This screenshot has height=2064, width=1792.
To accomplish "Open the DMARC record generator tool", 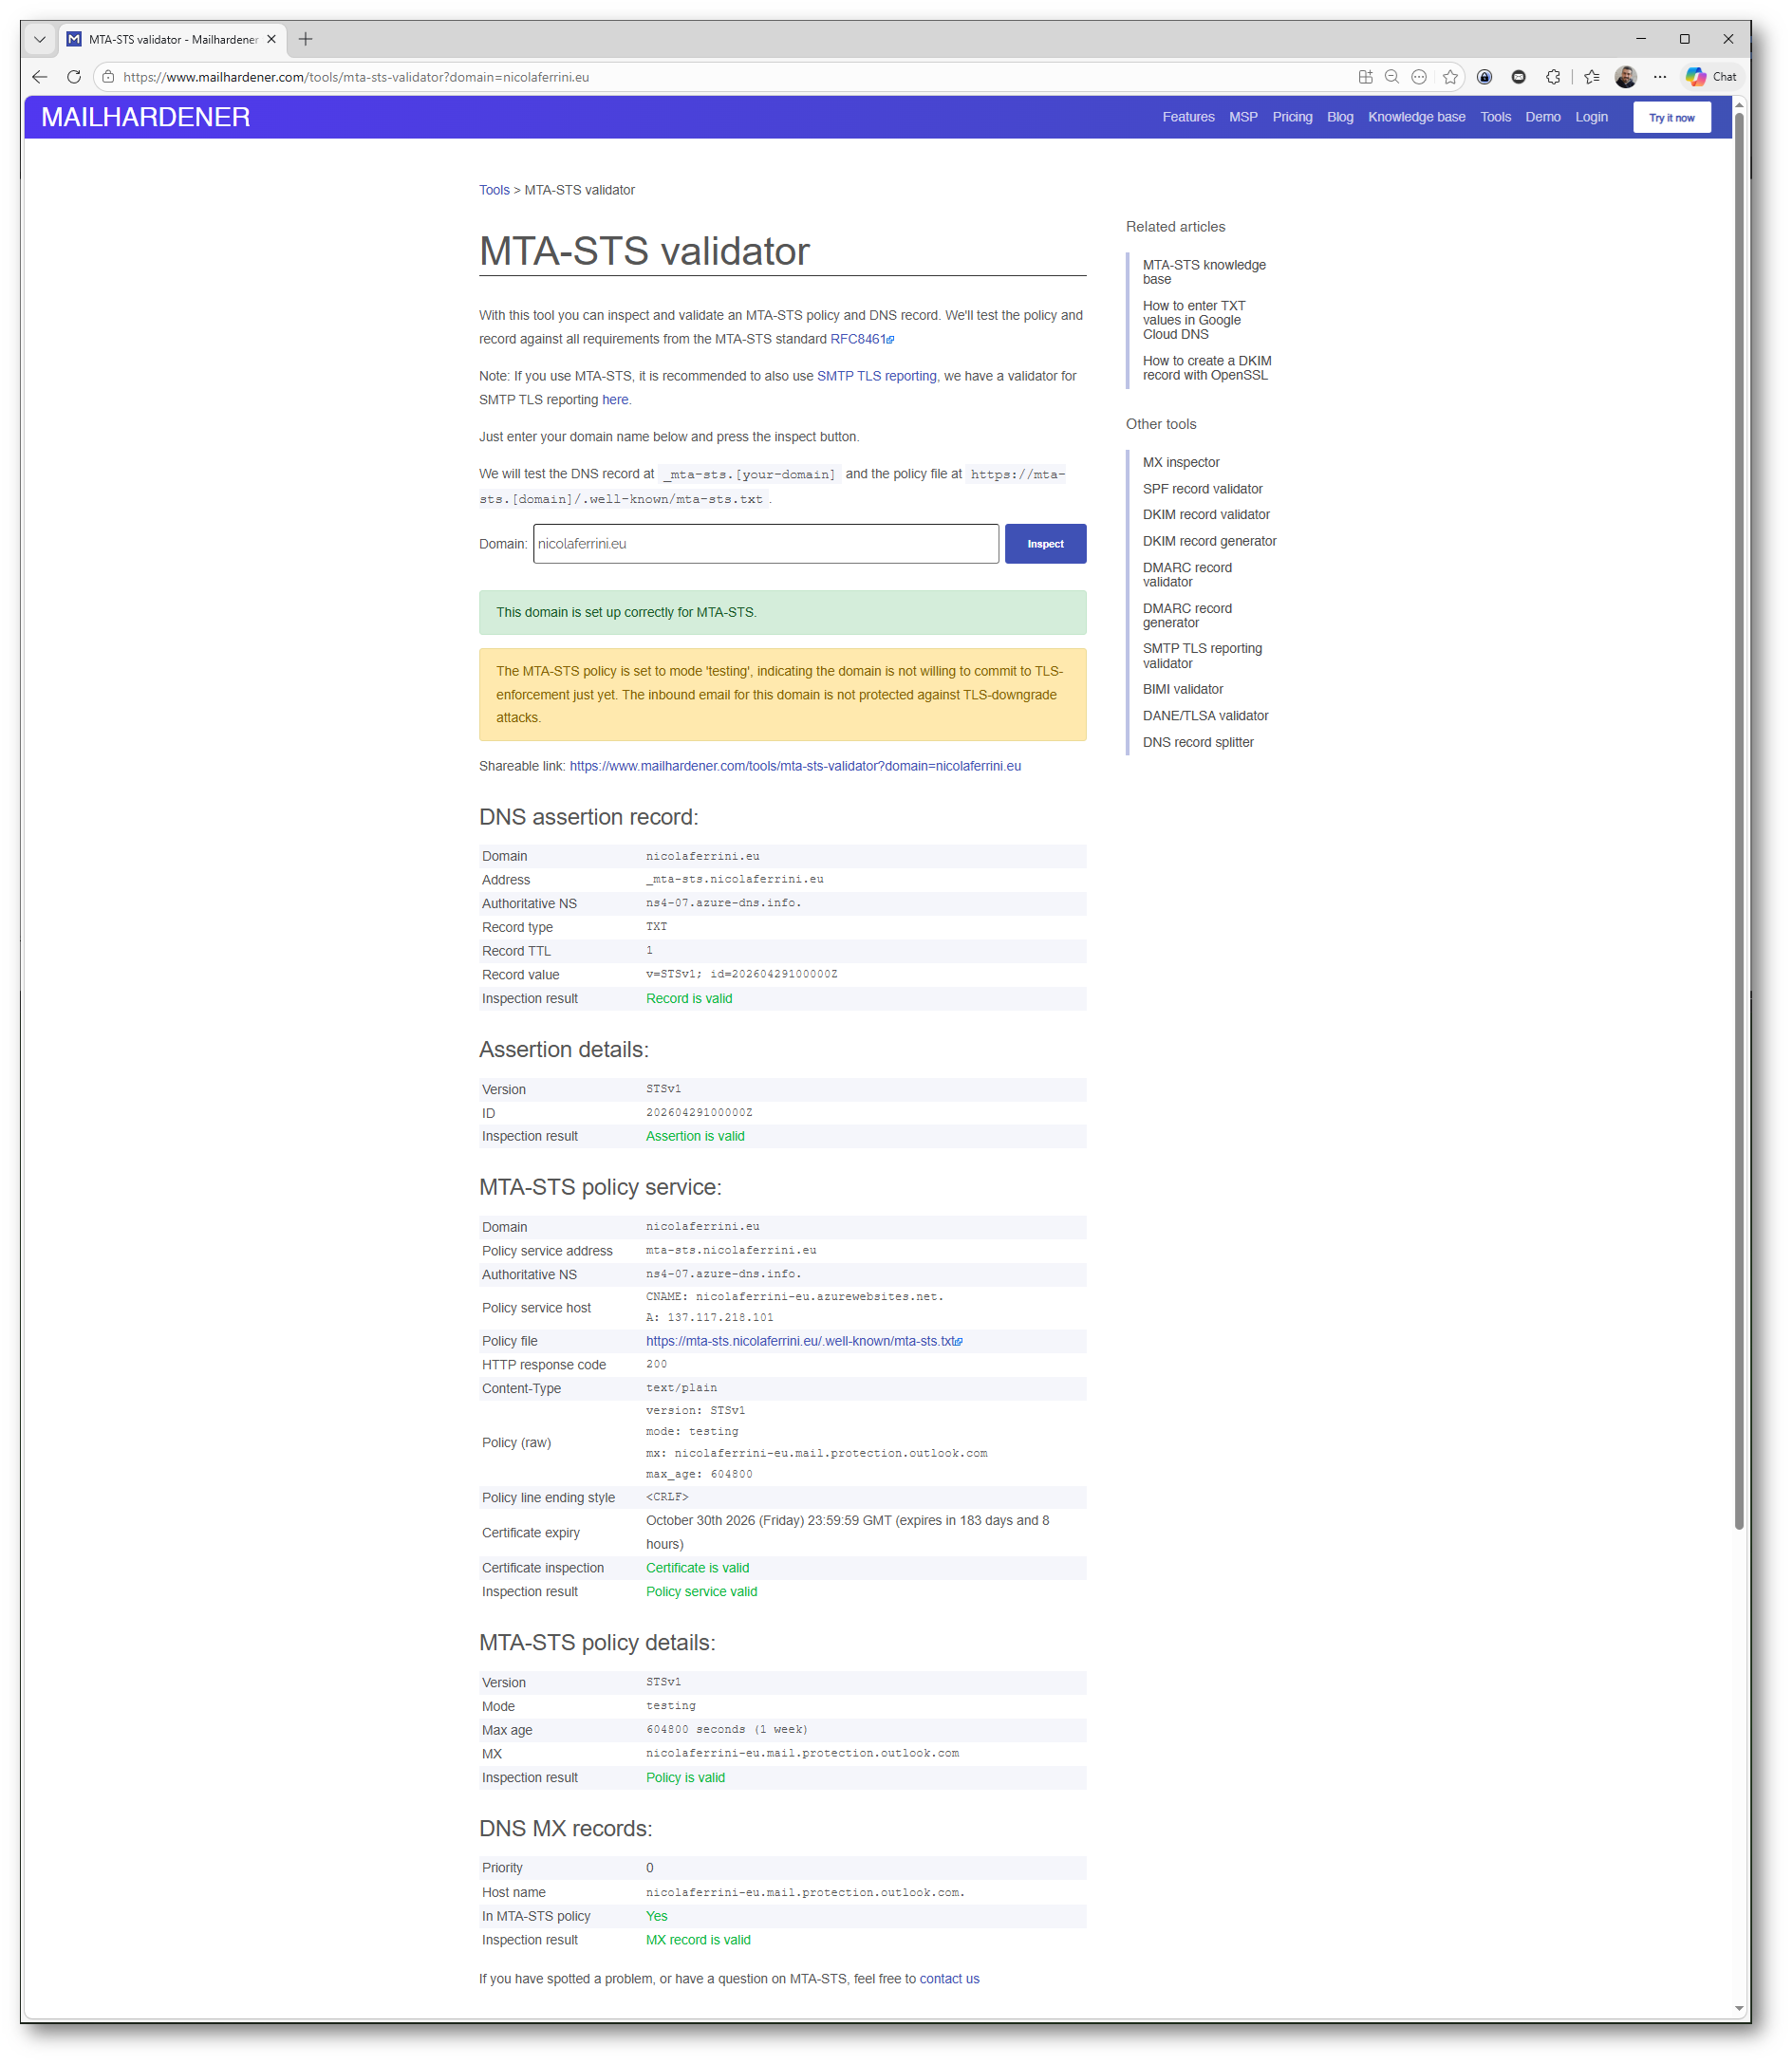I will [1187, 616].
